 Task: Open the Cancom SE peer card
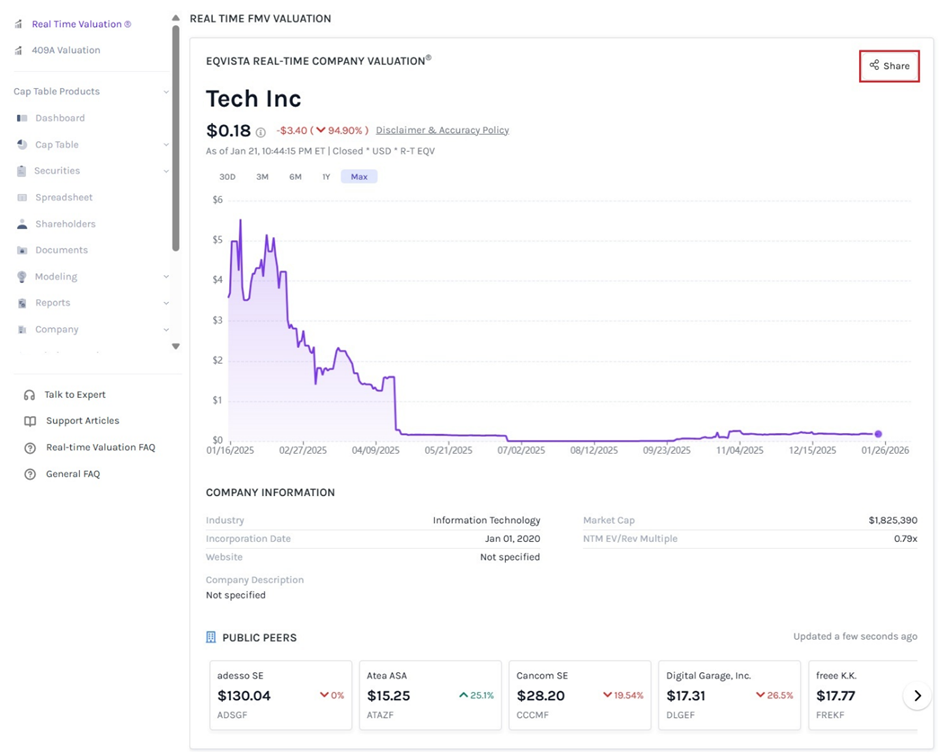[580, 695]
